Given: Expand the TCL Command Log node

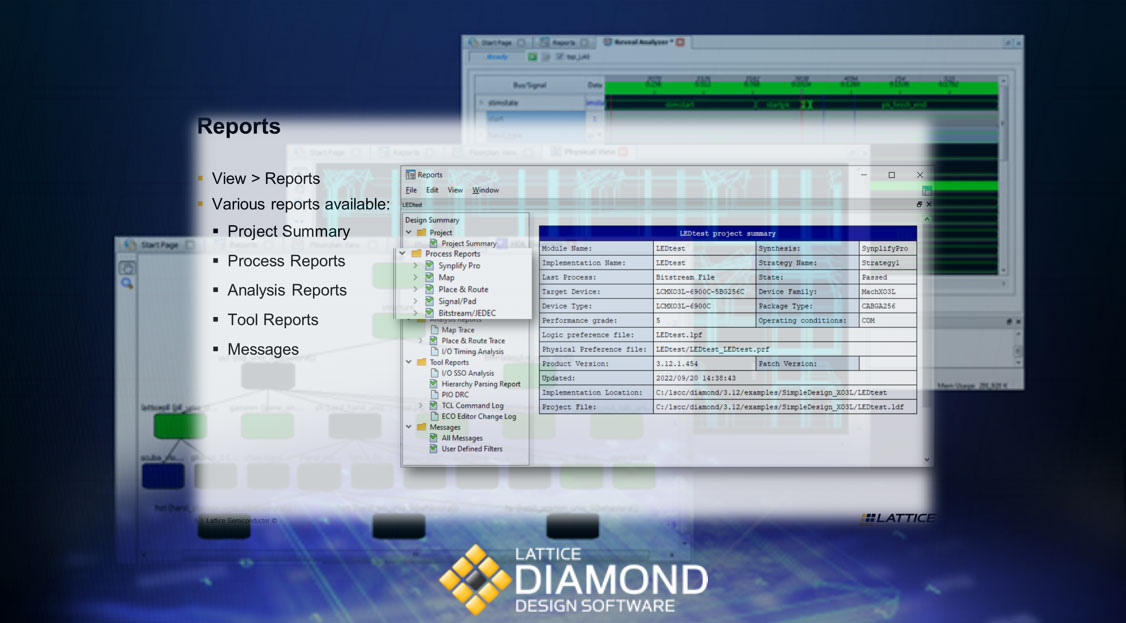Looking at the screenshot, I should point(421,406).
